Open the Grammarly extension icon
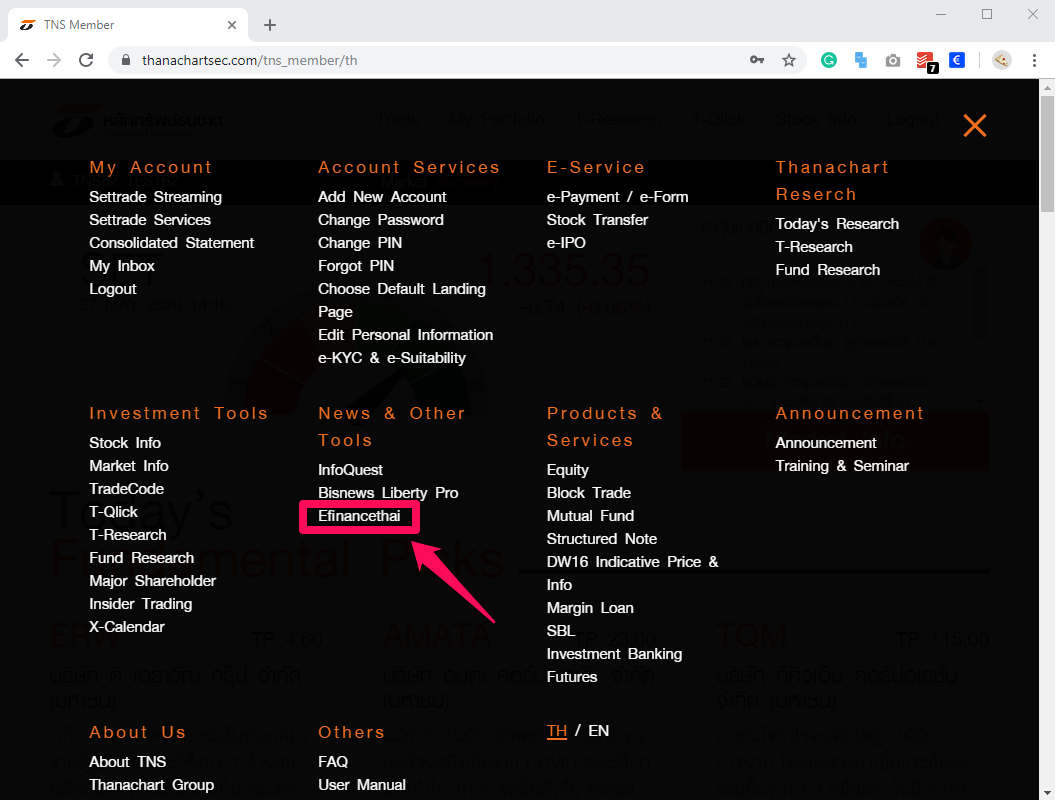The width and height of the screenshot is (1055, 800). pos(829,61)
